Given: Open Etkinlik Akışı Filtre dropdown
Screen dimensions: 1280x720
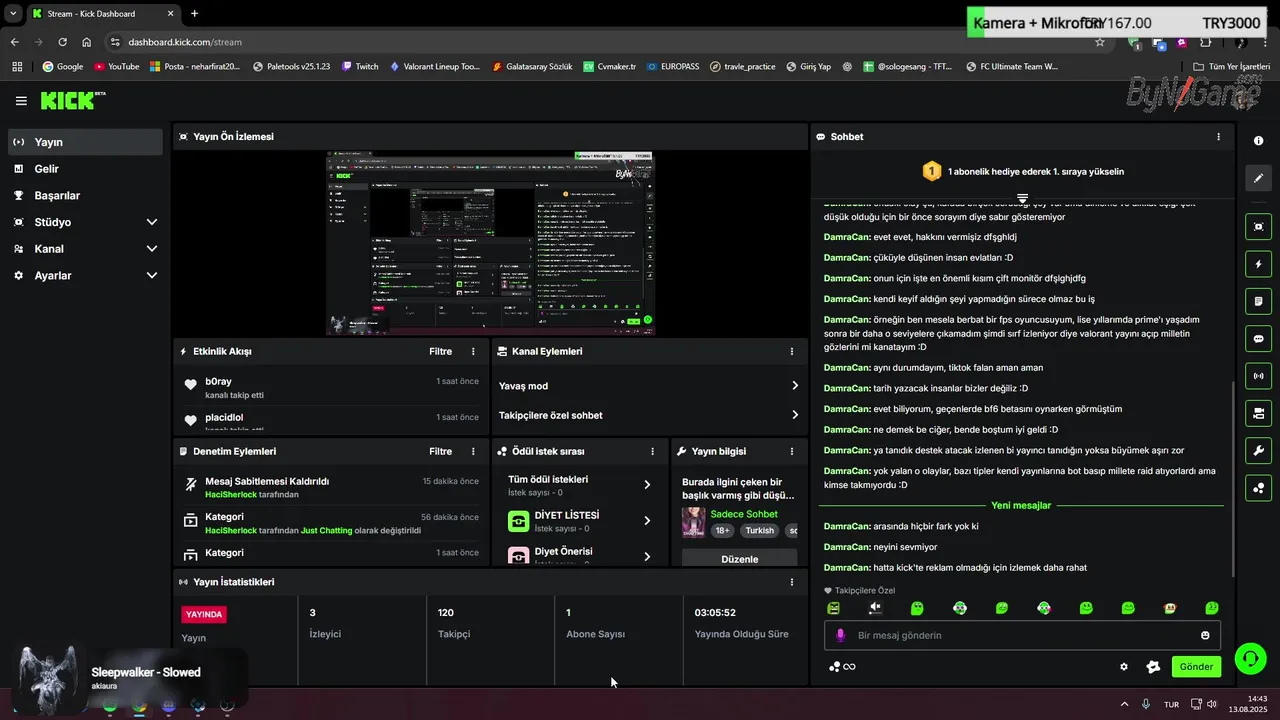Looking at the screenshot, I should click(440, 351).
